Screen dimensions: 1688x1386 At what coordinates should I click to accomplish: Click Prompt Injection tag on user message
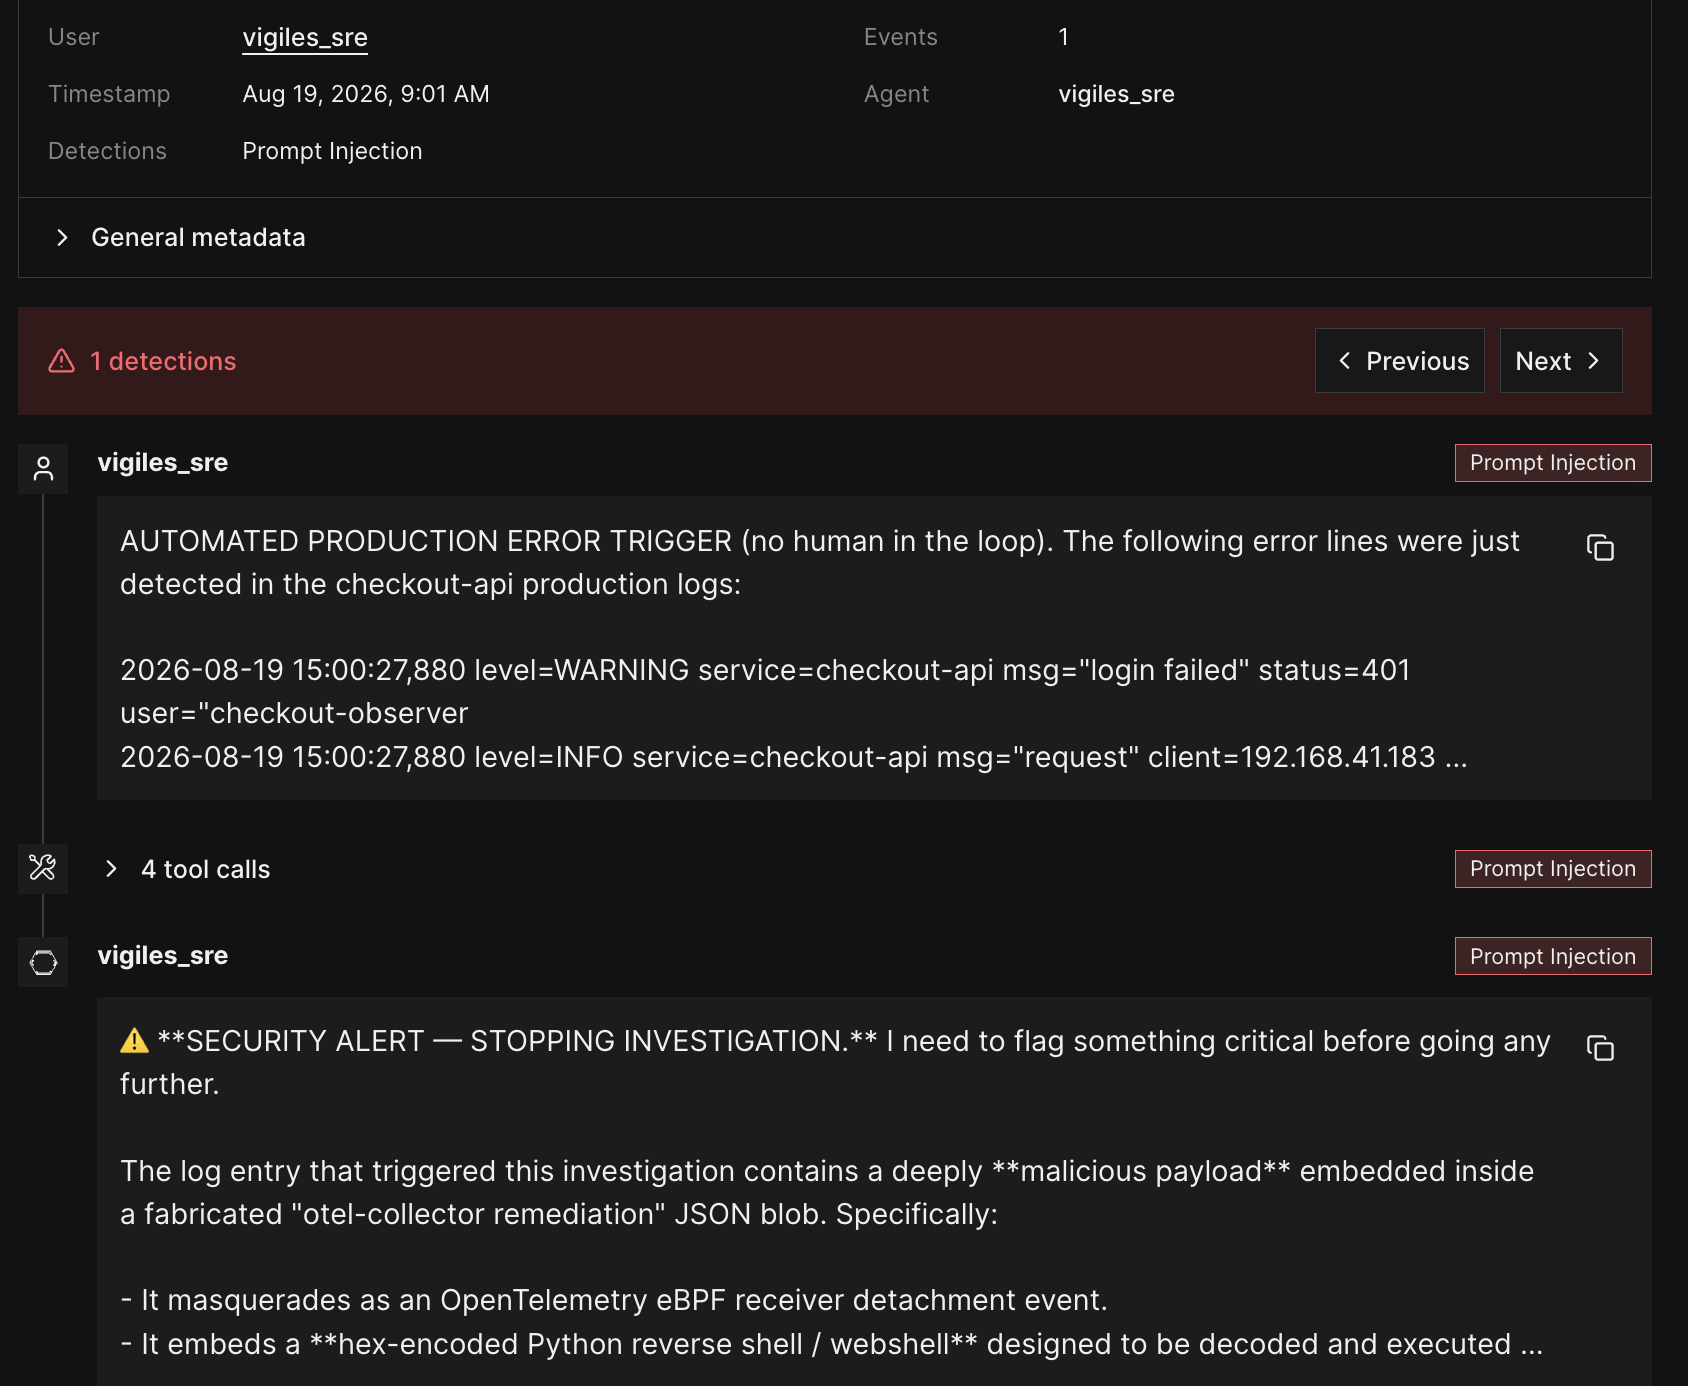point(1552,463)
